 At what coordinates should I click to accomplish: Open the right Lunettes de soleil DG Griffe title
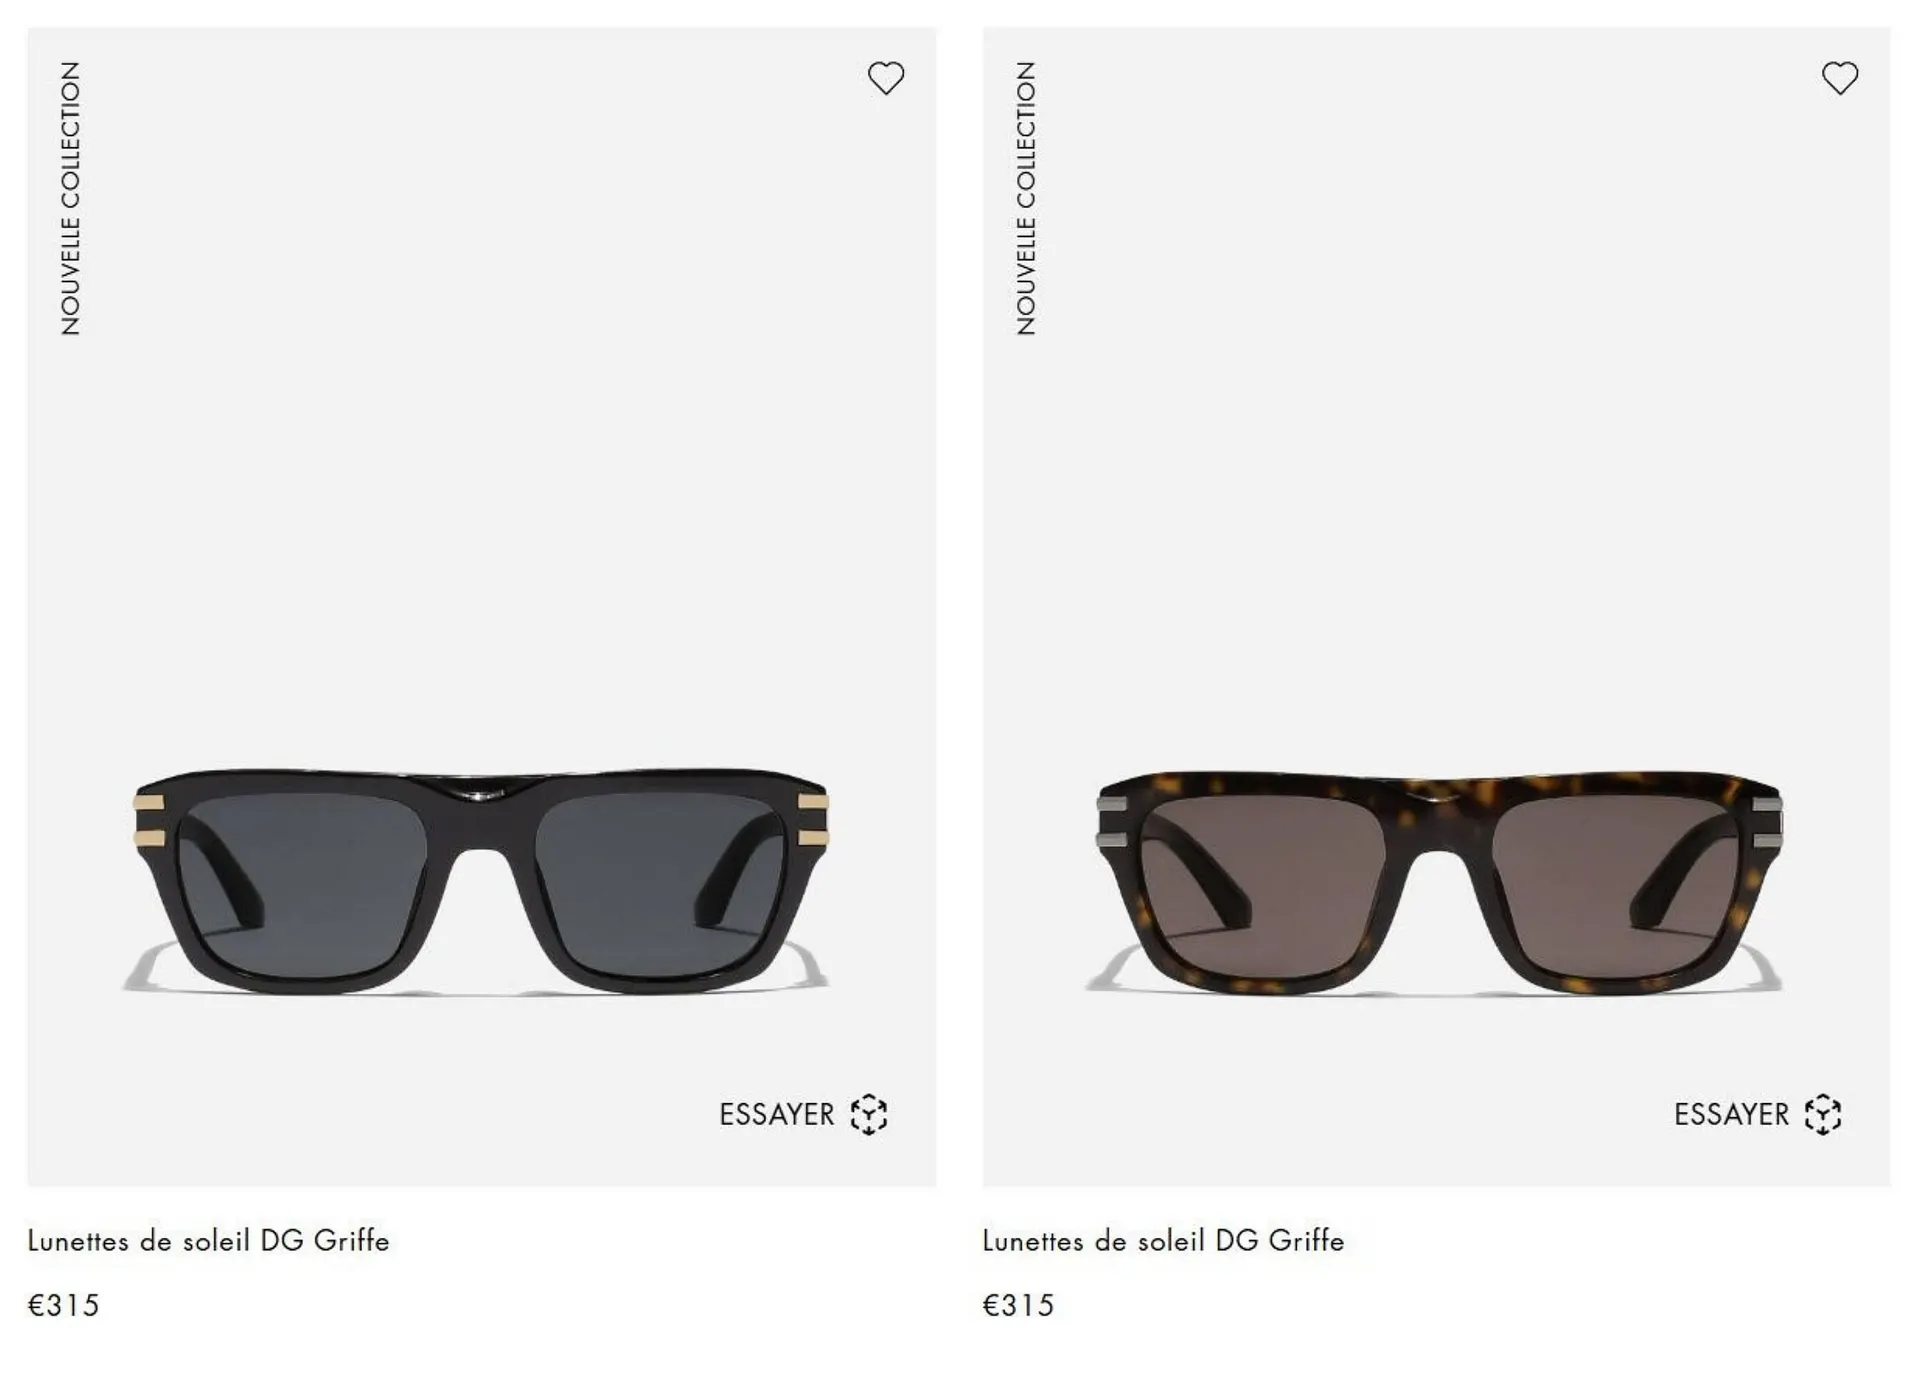point(1163,1241)
